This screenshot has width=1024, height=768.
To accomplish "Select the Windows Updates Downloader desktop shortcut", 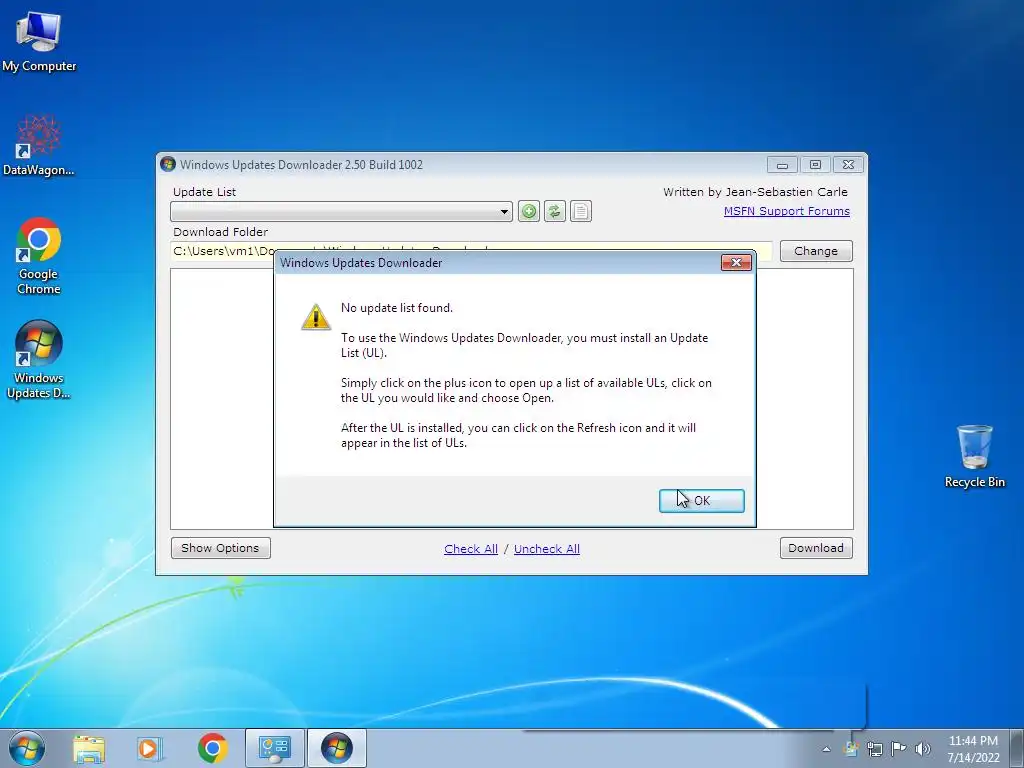I will (39, 359).
